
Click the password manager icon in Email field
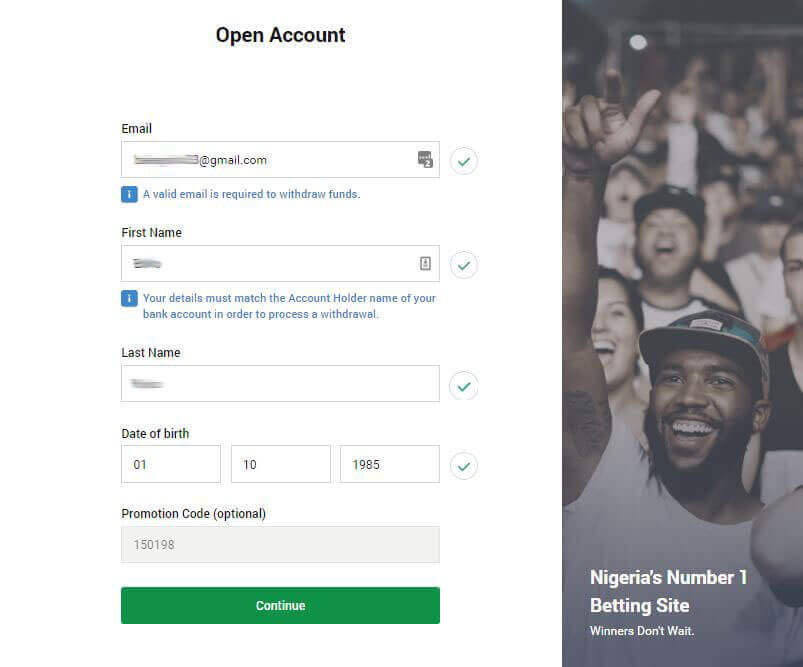(x=425, y=160)
